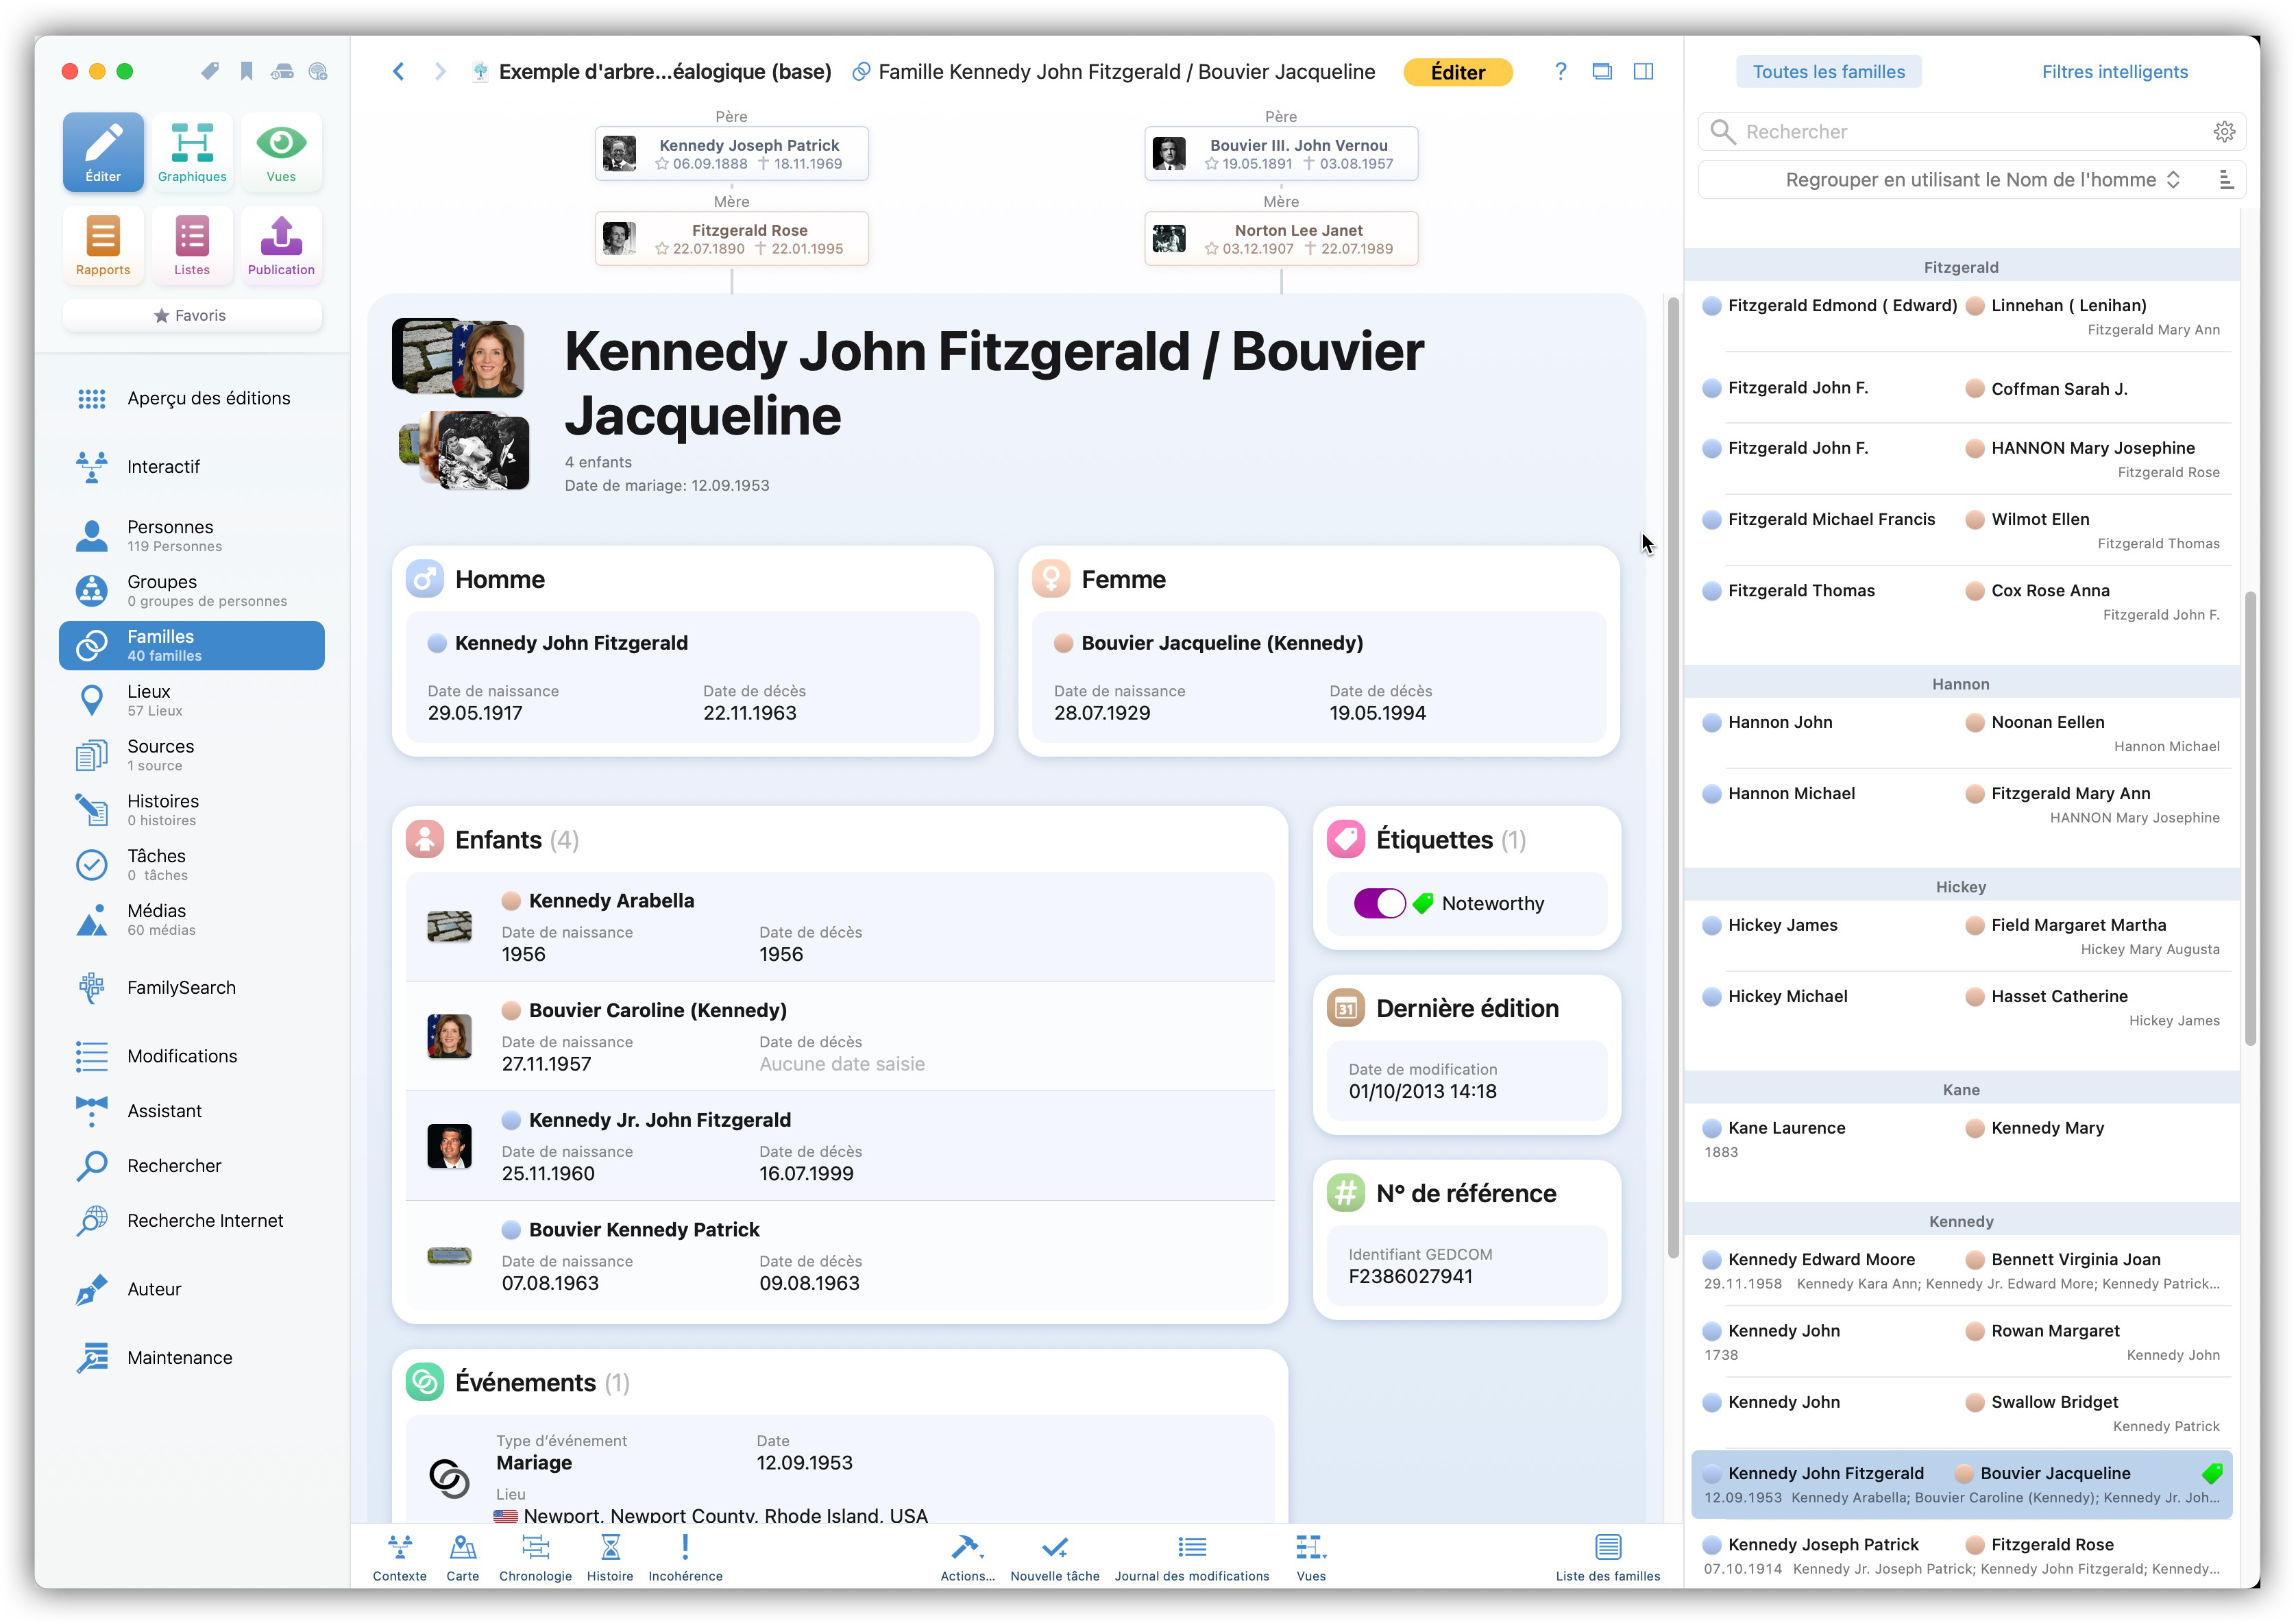Open Aperçu des éditions in sidebar

(192, 399)
